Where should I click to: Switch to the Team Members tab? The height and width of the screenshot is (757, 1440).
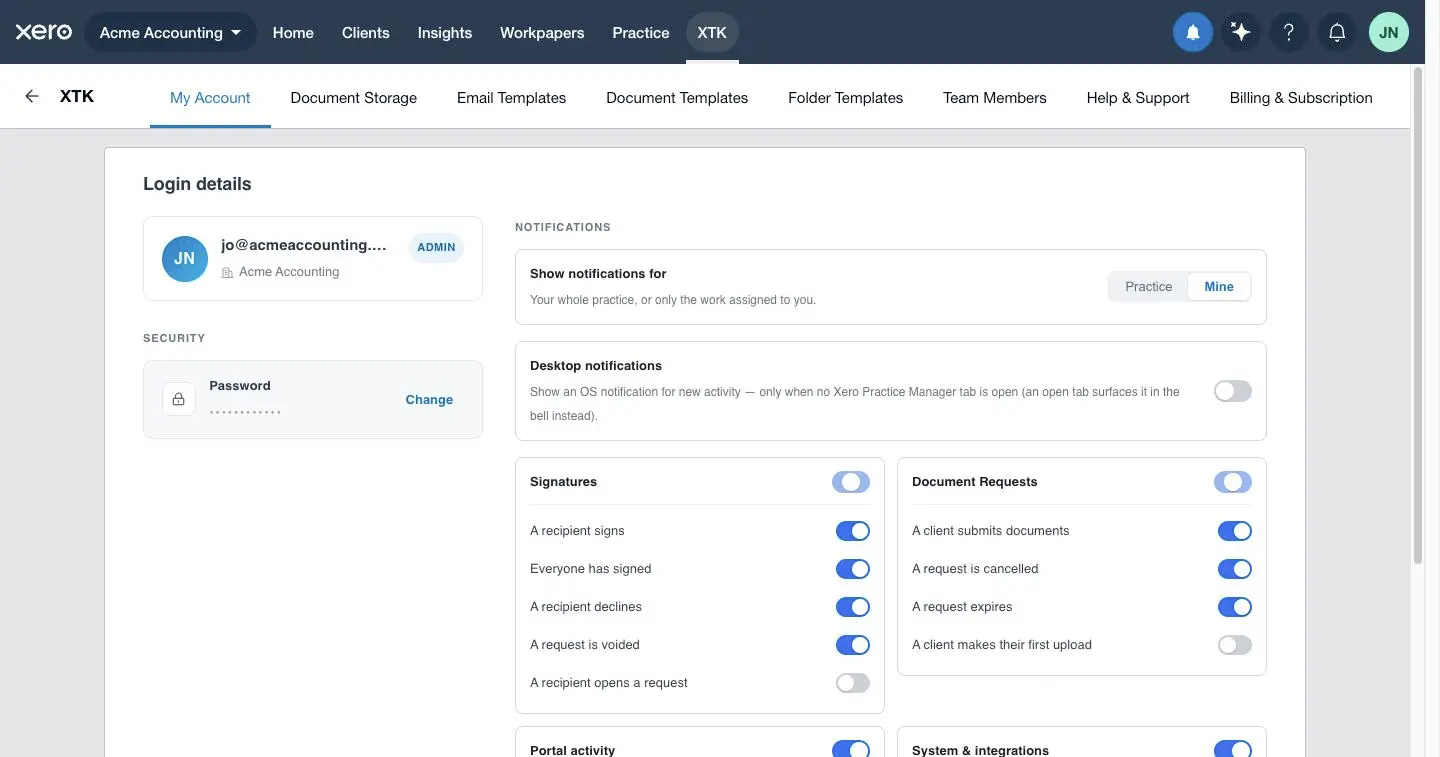pos(995,98)
